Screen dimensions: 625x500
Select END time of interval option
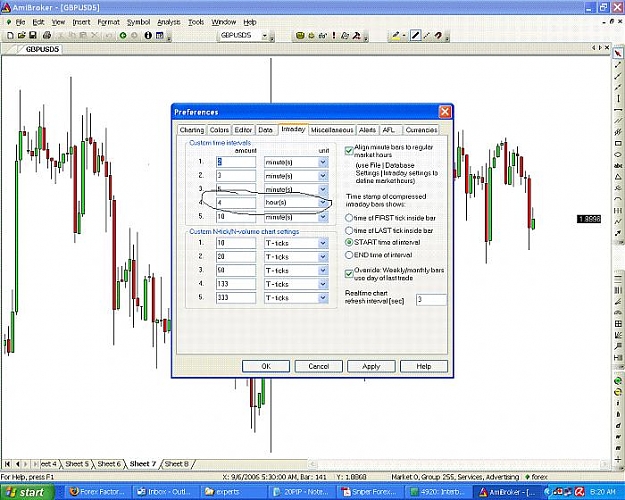point(349,255)
